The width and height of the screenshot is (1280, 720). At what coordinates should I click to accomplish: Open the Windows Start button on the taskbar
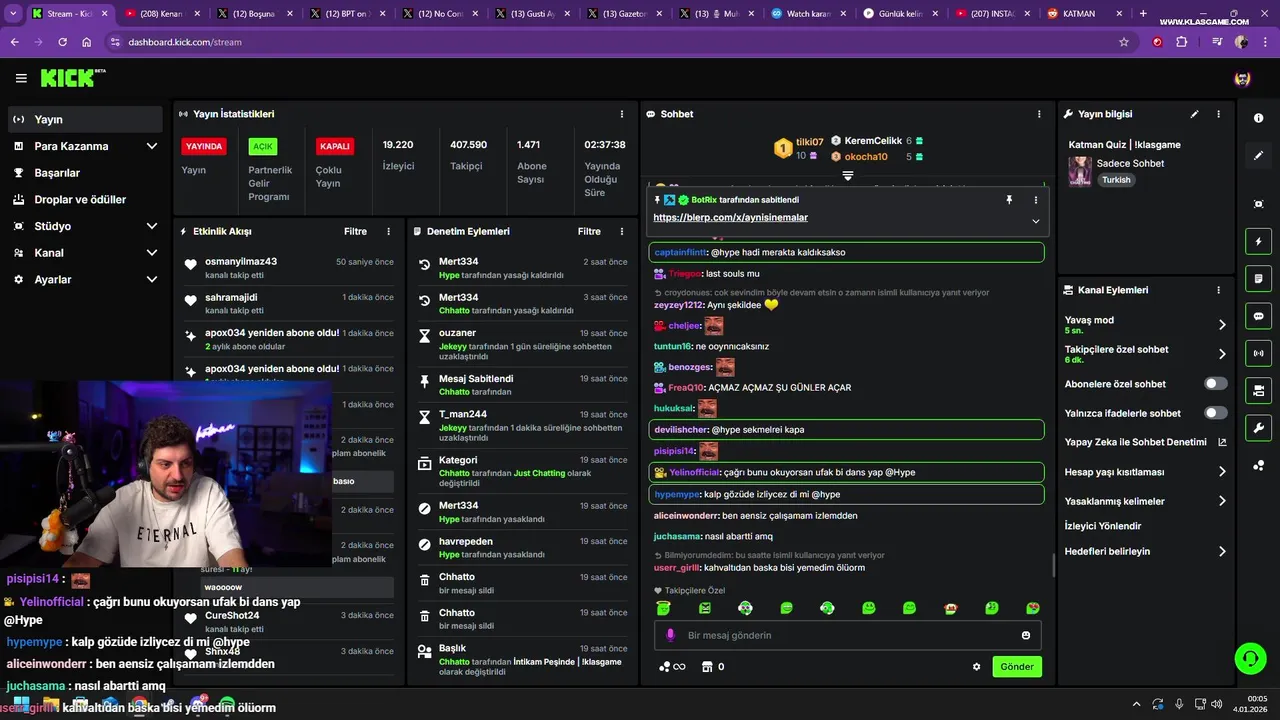coord(20,705)
